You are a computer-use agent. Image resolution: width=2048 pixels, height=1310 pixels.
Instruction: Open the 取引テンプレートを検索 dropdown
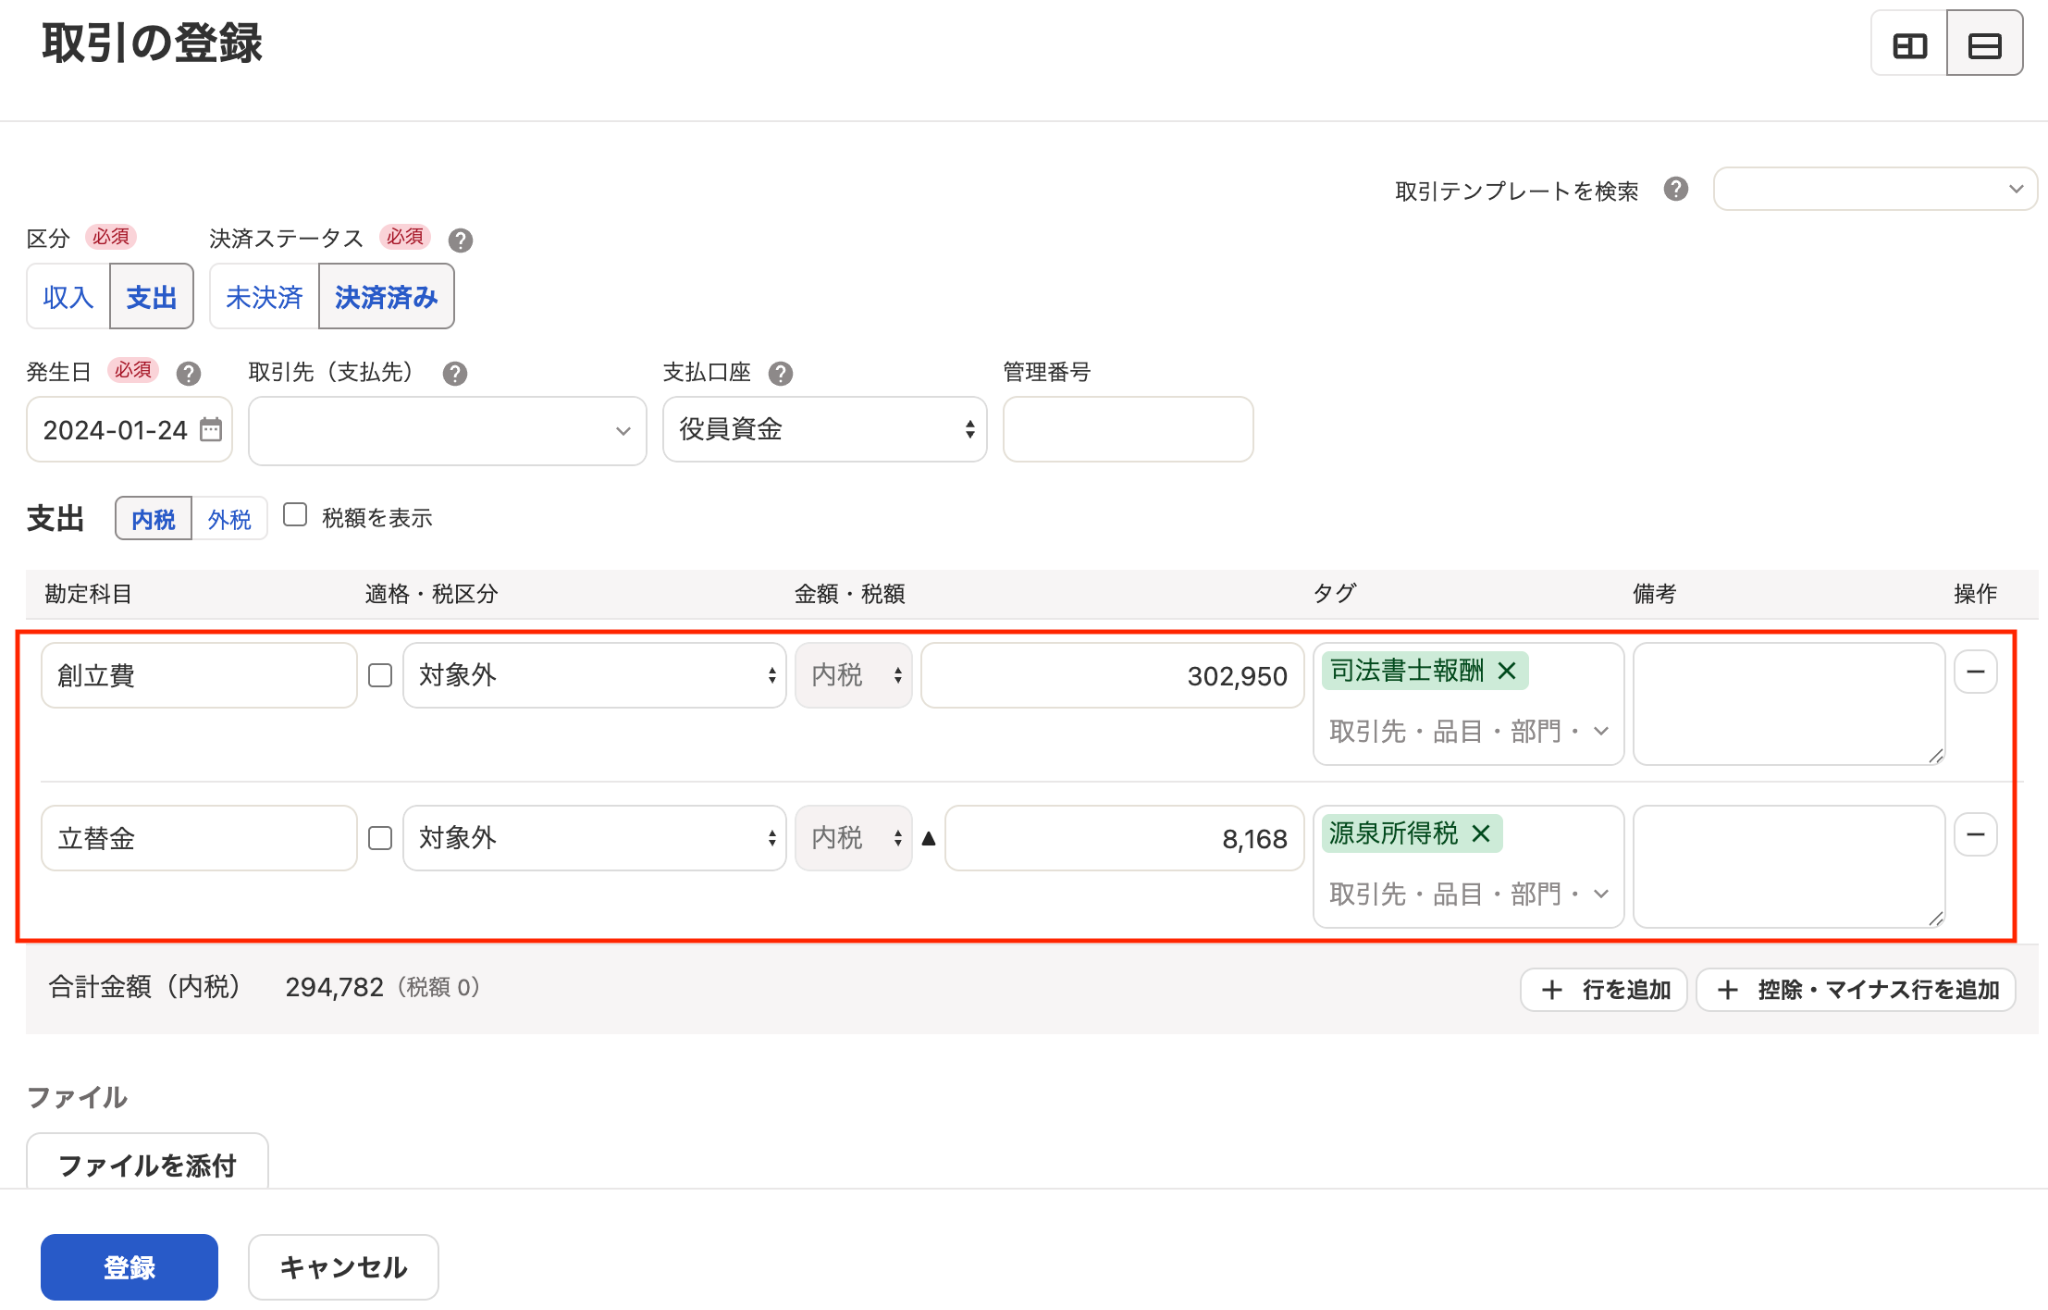point(1875,189)
